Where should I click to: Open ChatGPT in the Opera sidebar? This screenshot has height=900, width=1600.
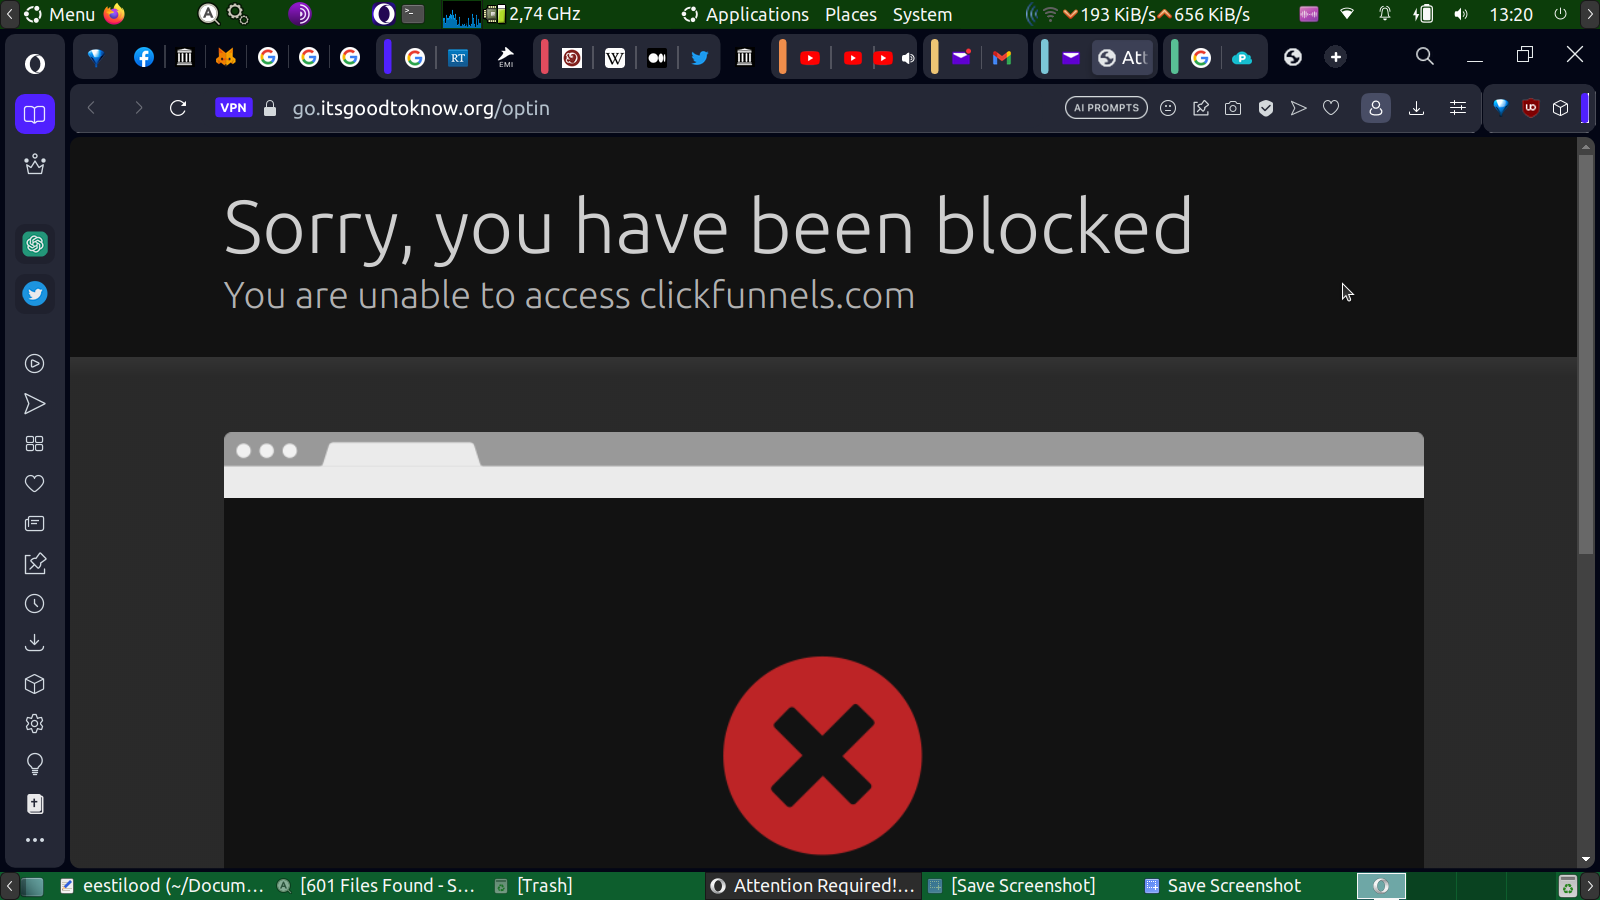(35, 244)
